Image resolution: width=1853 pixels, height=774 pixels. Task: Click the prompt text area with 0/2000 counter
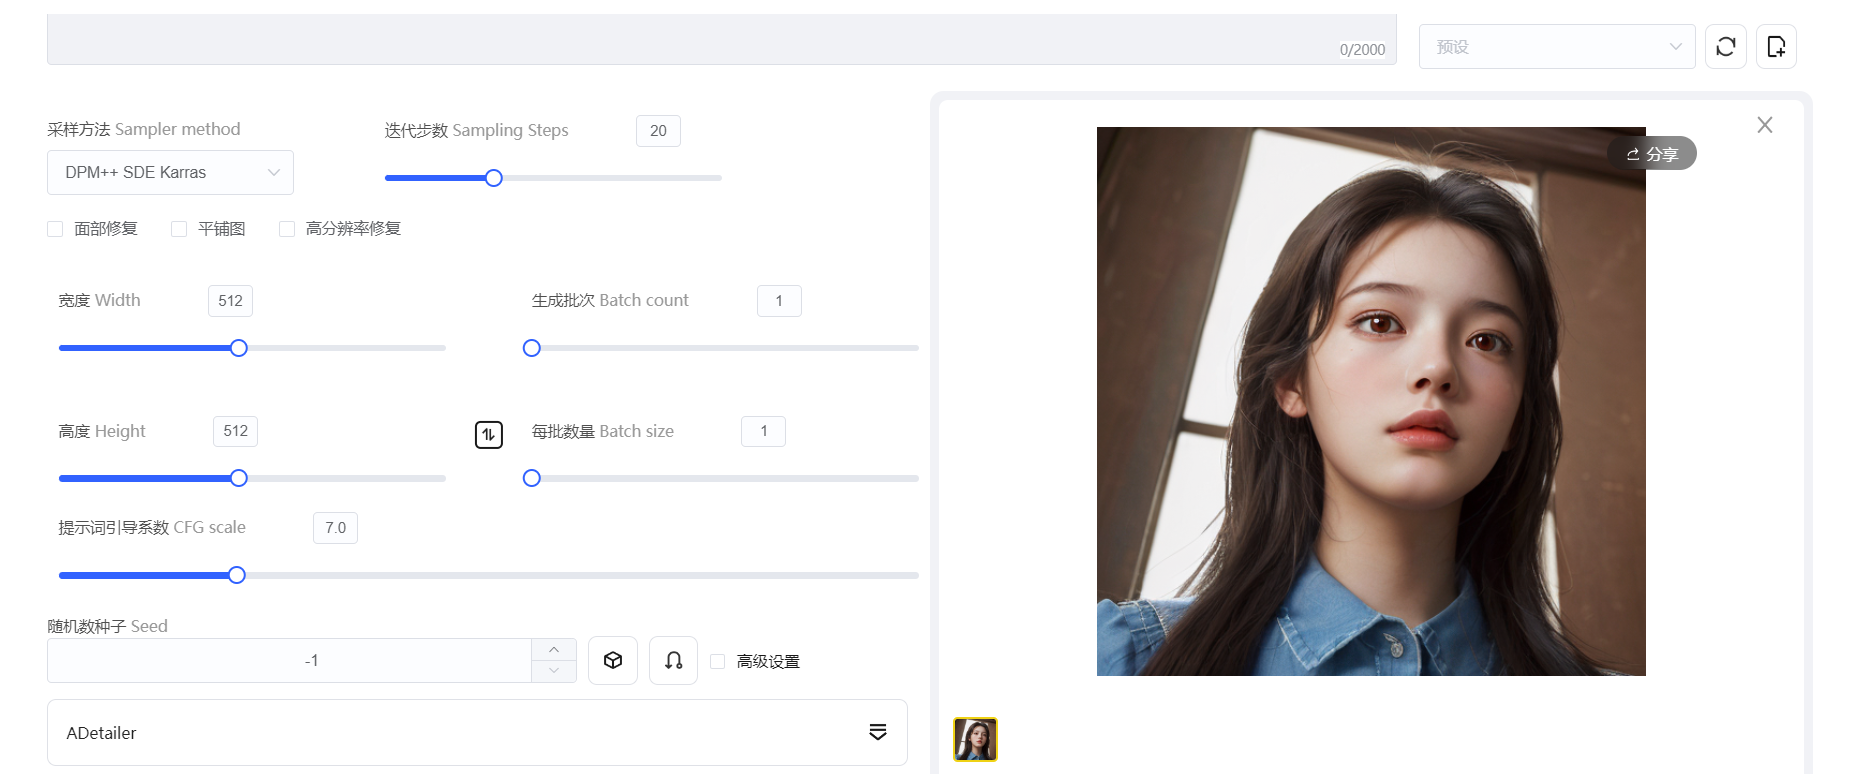(722, 39)
